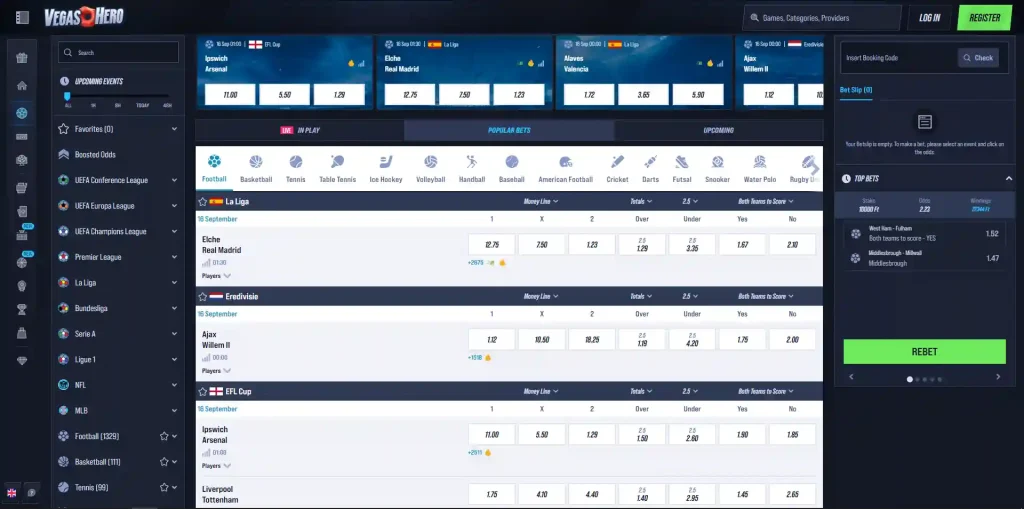1024x509 pixels.
Task: Expand Players under Ajax Willem II
Action: [x=216, y=370]
